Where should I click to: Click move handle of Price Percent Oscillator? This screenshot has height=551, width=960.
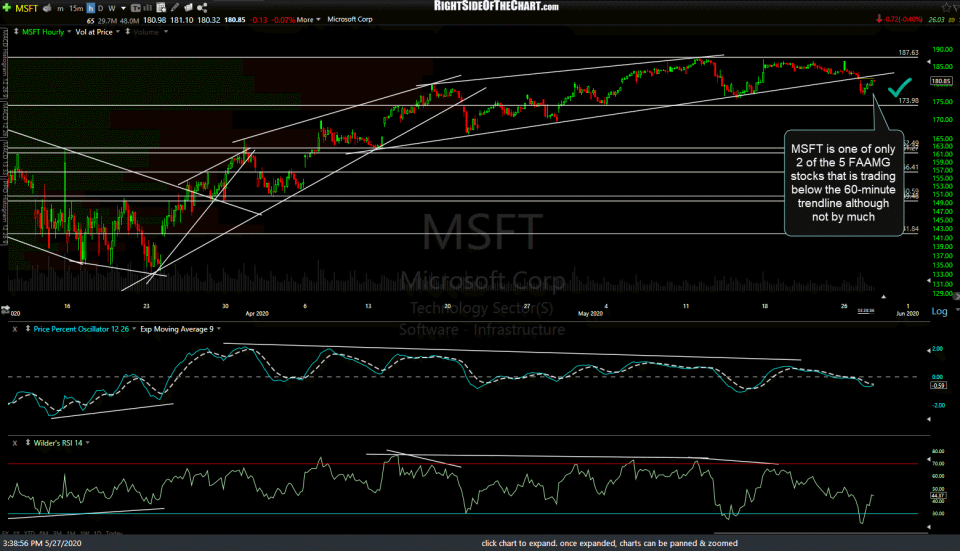click(28, 329)
